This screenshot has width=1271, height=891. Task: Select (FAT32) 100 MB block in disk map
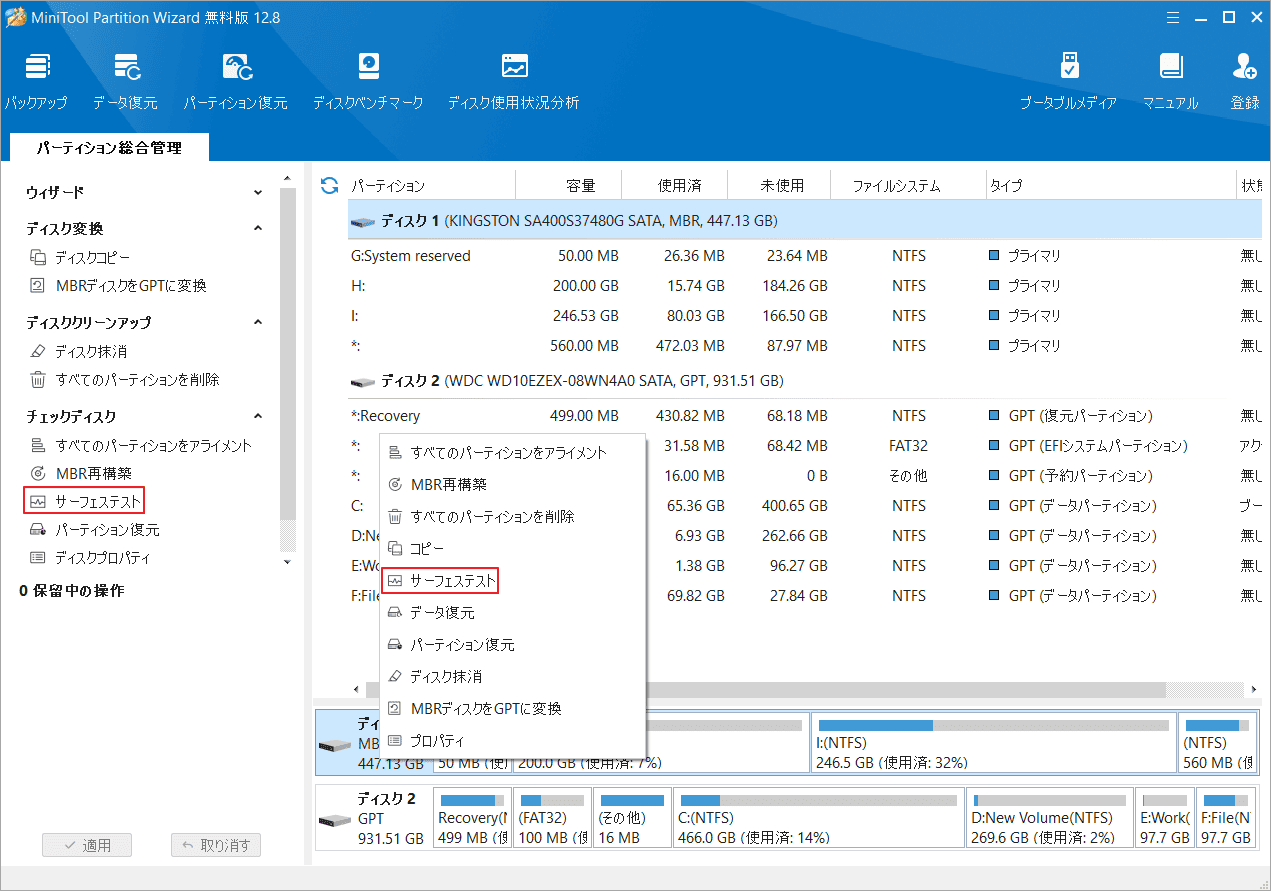[552, 819]
